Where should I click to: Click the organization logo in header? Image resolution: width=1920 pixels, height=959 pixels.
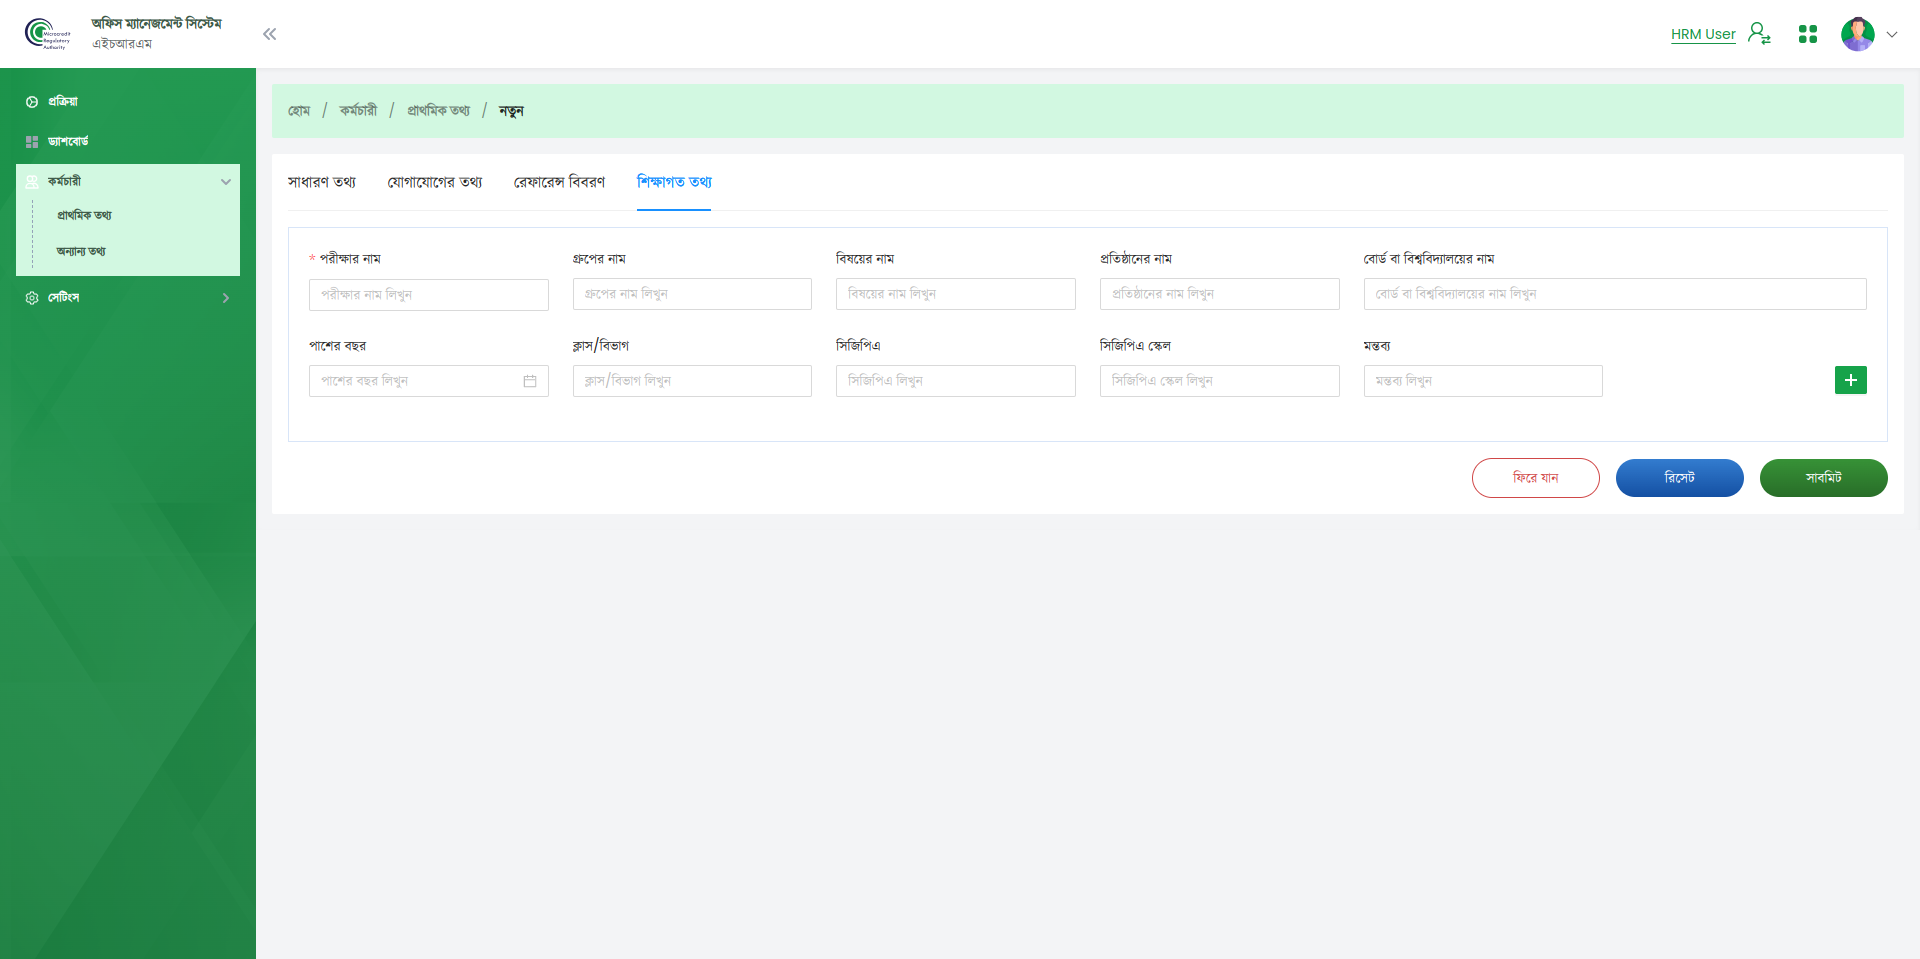48,34
